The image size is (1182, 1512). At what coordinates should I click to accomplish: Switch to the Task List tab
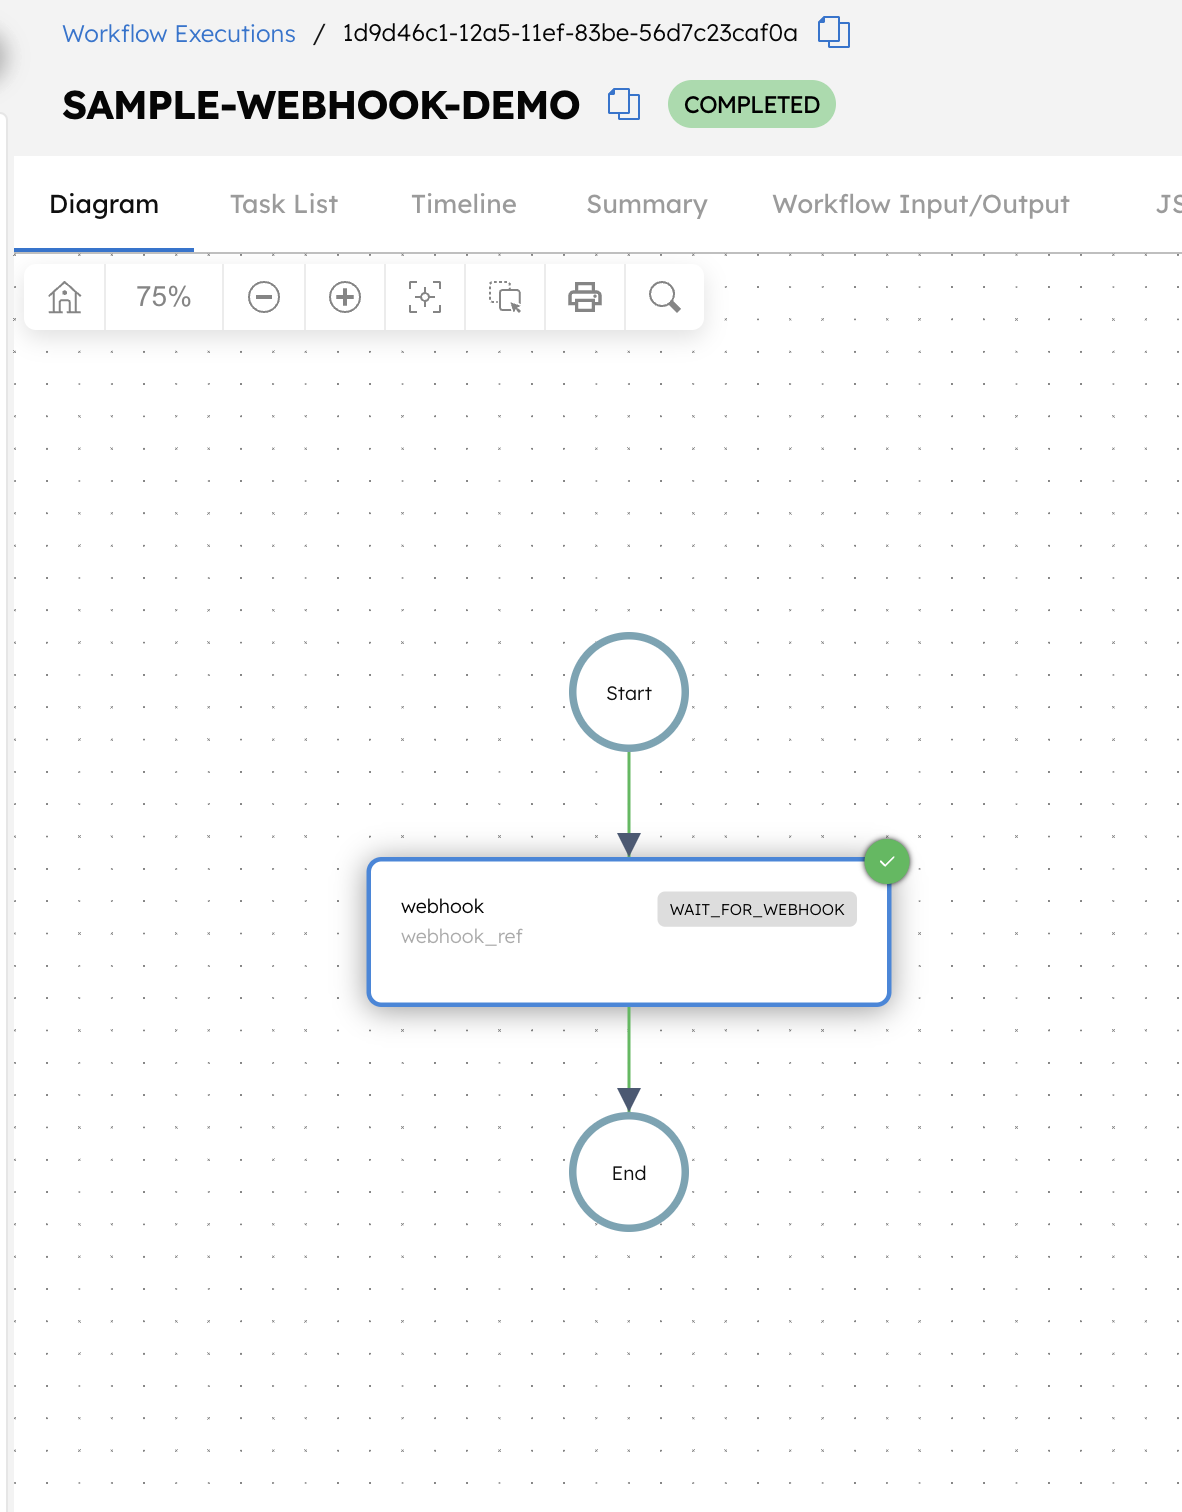pyautogui.click(x=284, y=204)
